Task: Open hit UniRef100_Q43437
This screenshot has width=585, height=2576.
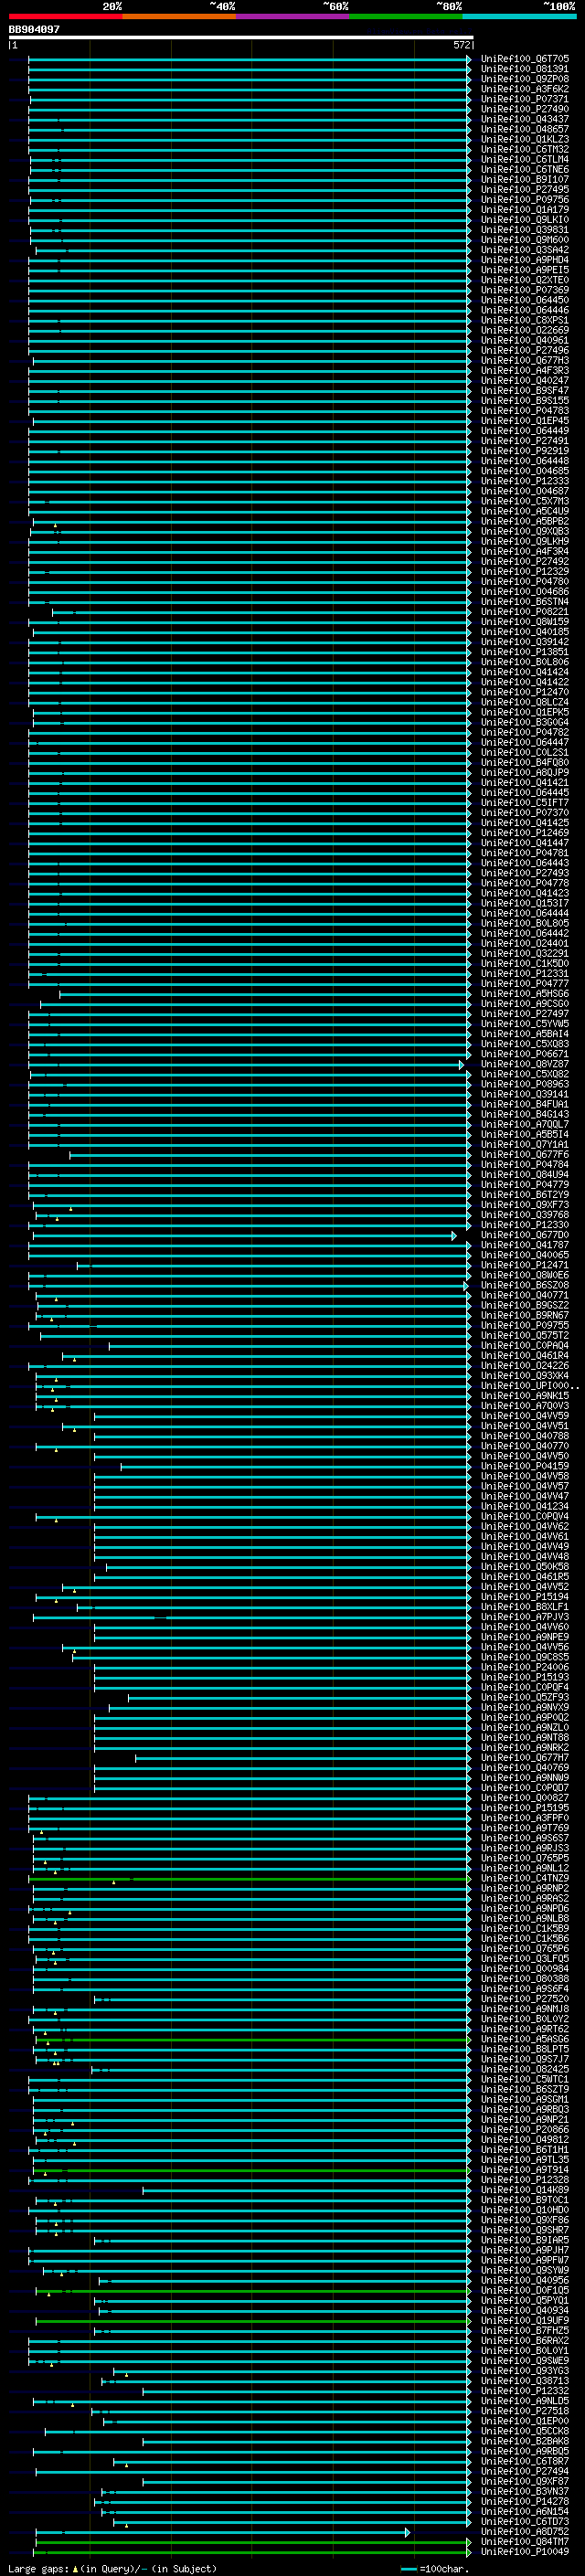Action: tap(525, 119)
